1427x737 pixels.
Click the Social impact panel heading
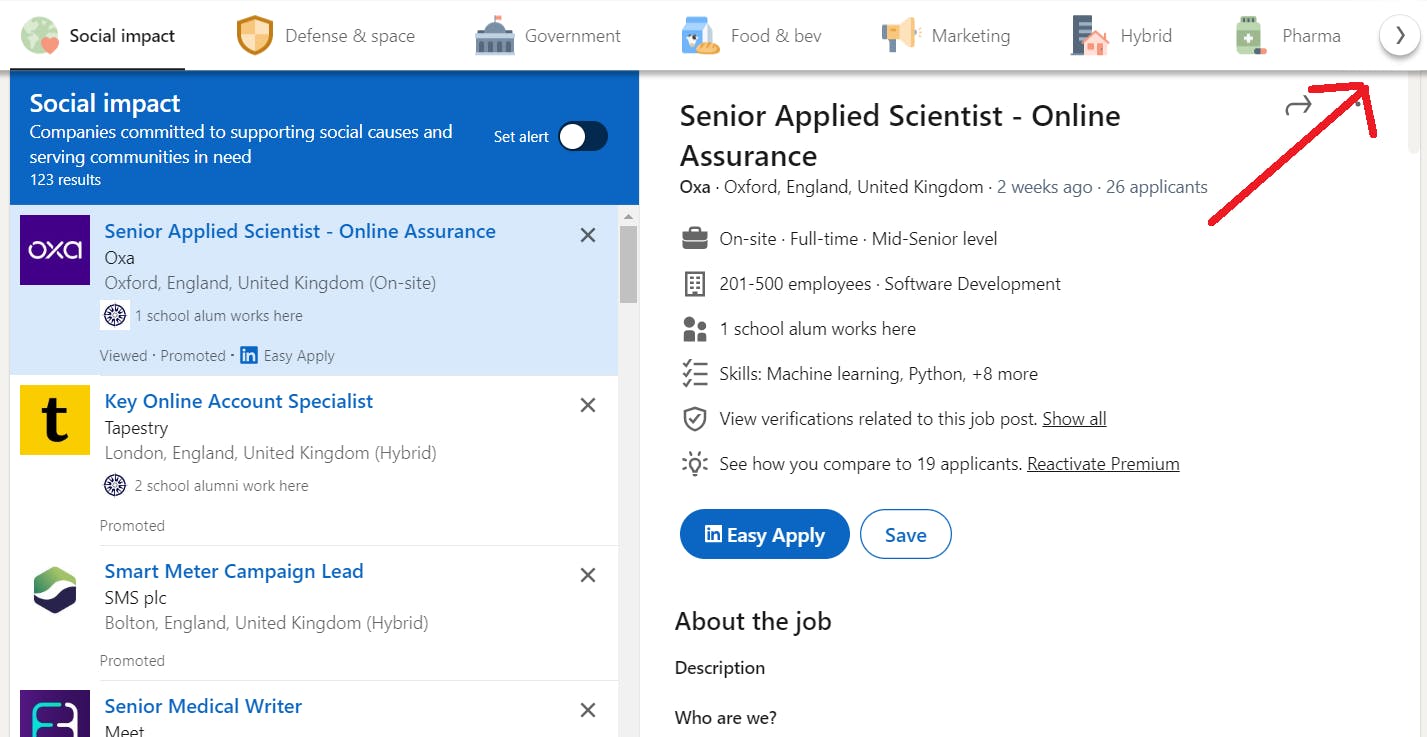pyautogui.click(x=105, y=103)
